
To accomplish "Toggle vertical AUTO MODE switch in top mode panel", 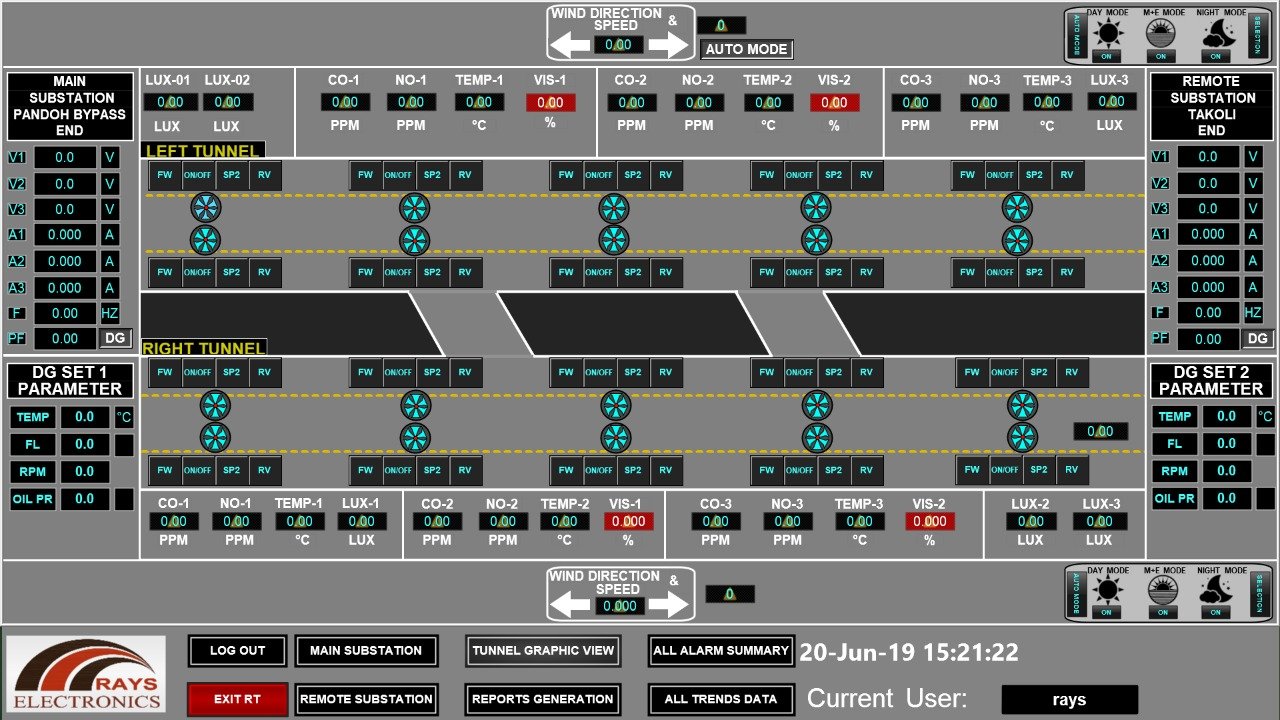I will click(1077, 35).
